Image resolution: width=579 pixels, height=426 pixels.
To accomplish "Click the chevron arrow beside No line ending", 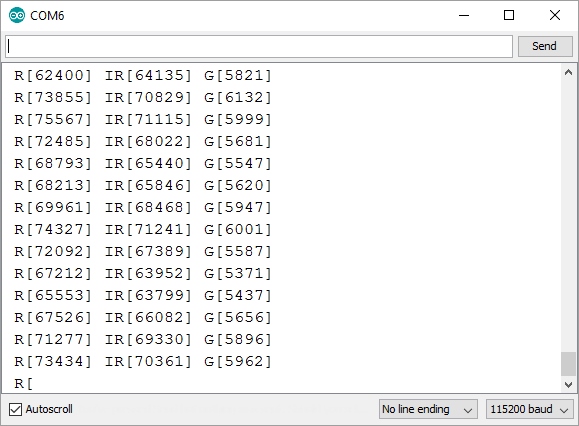I will coord(467,410).
